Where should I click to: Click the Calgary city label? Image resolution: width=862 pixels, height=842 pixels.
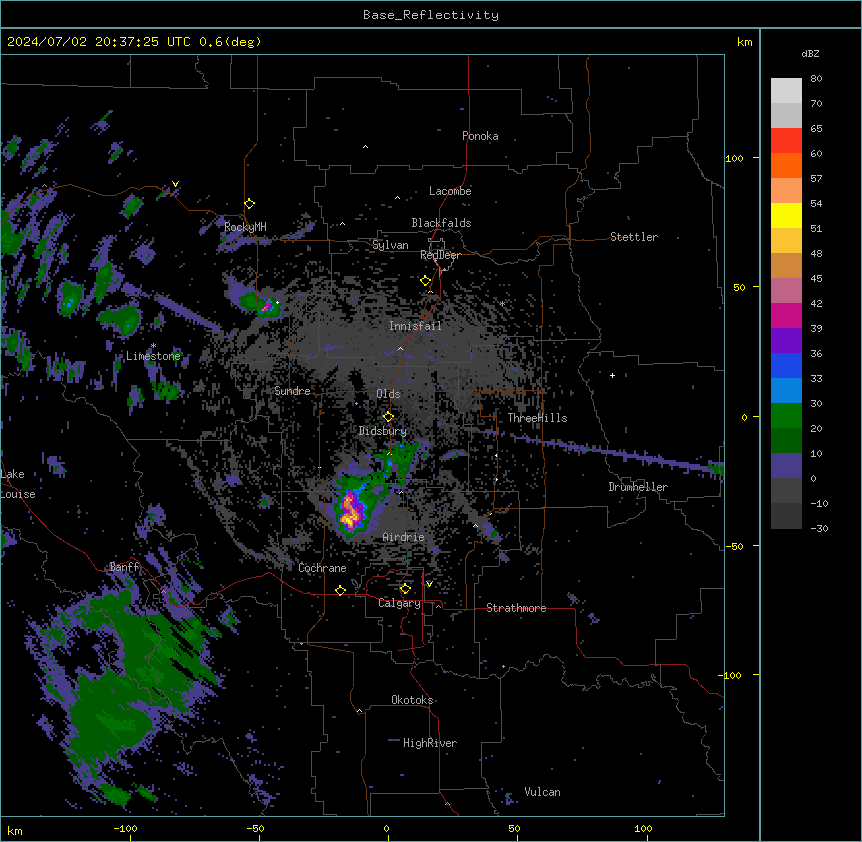pyautogui.click(x=399, y=603)
